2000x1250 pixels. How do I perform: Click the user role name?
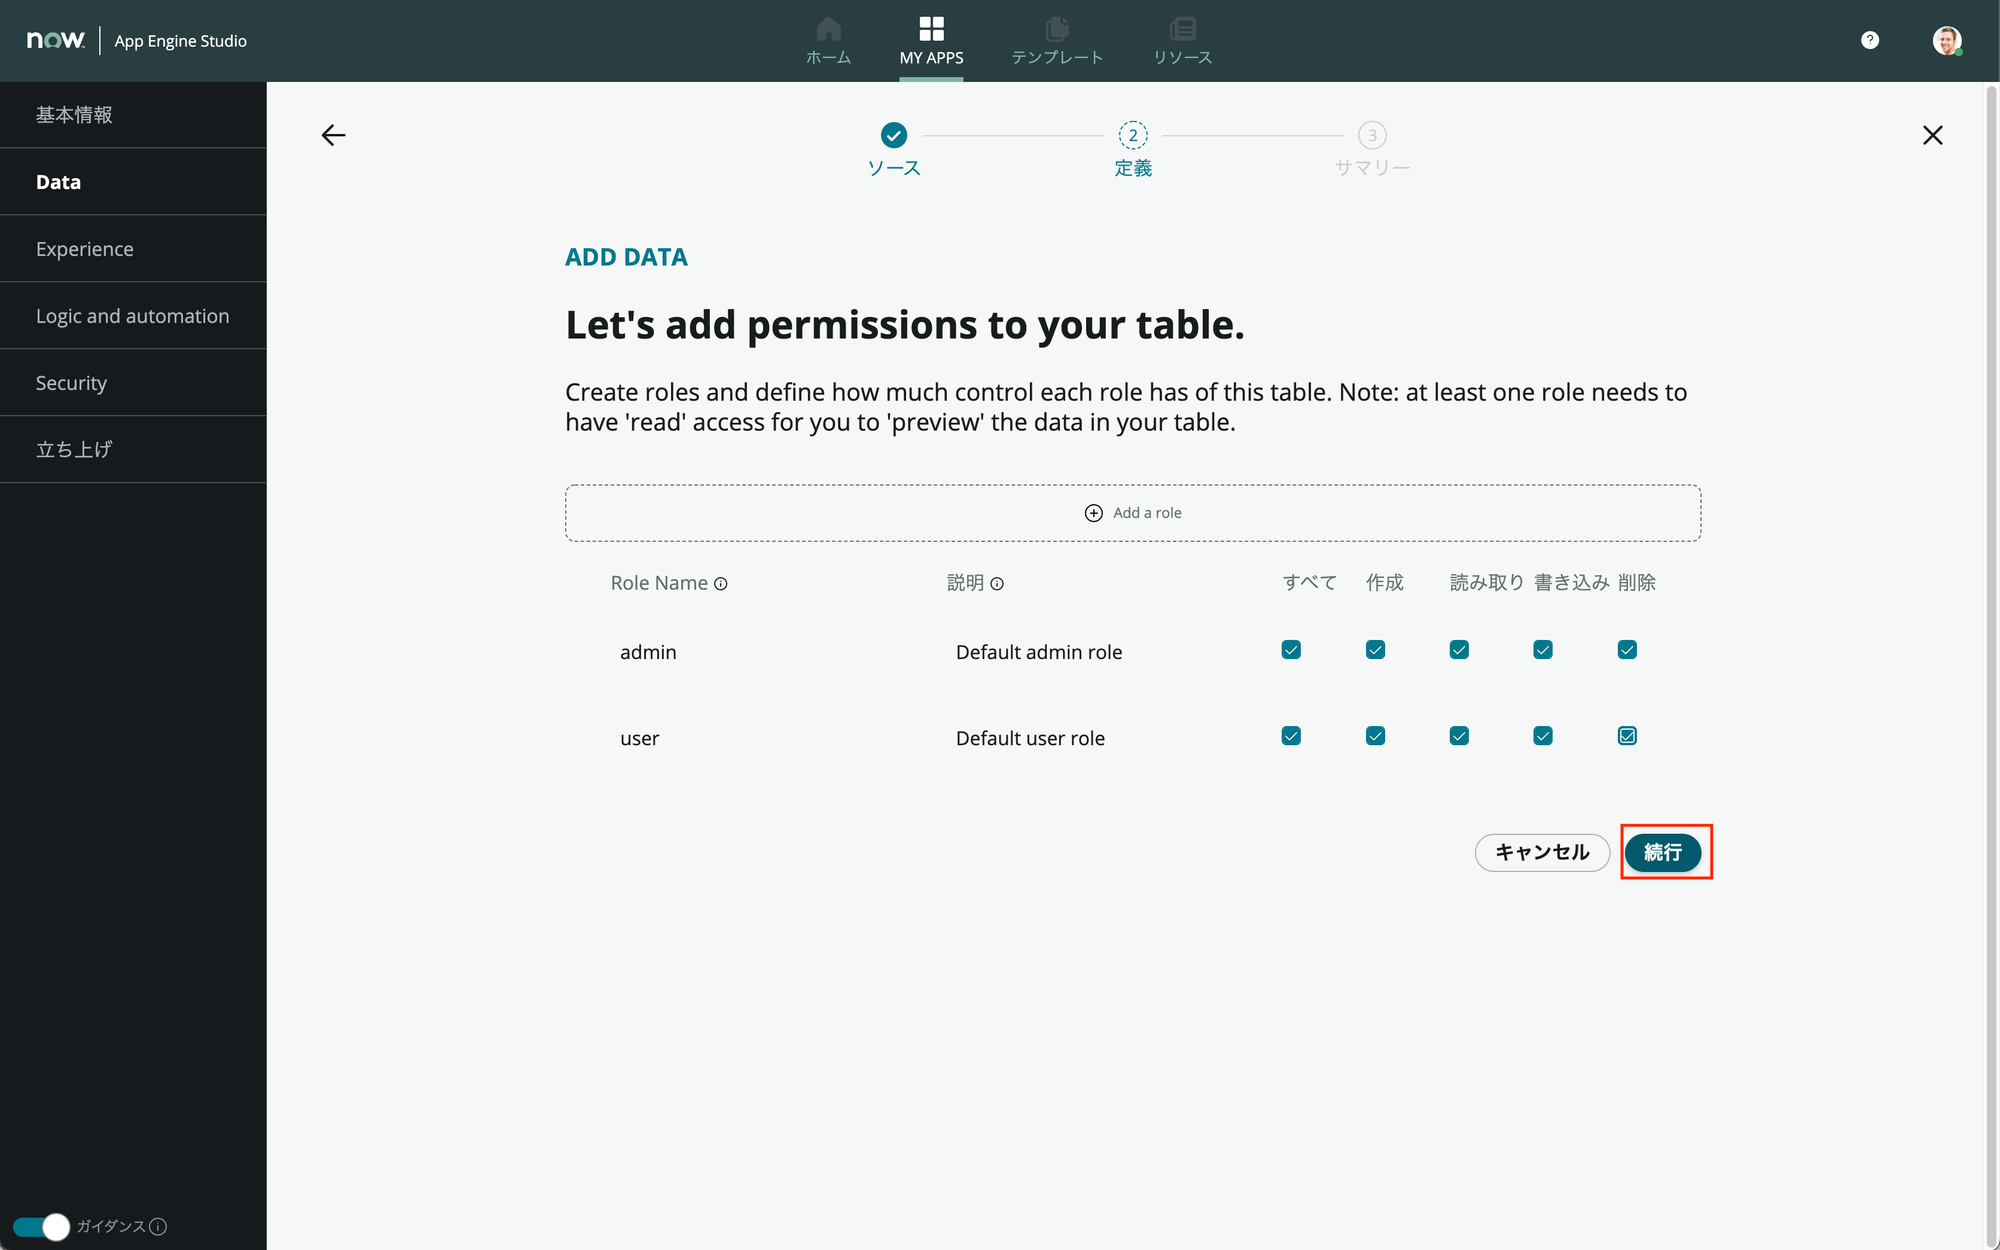point(639,738)
